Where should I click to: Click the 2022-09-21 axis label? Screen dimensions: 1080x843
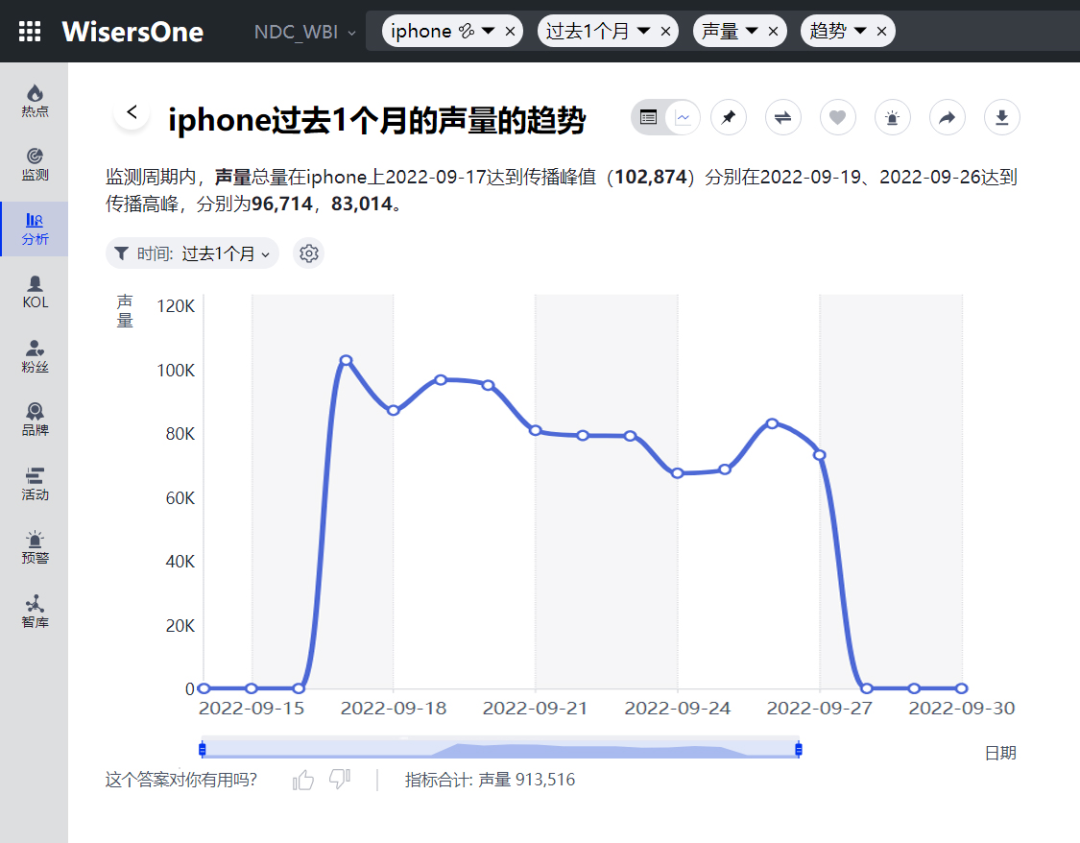[535, 708]
